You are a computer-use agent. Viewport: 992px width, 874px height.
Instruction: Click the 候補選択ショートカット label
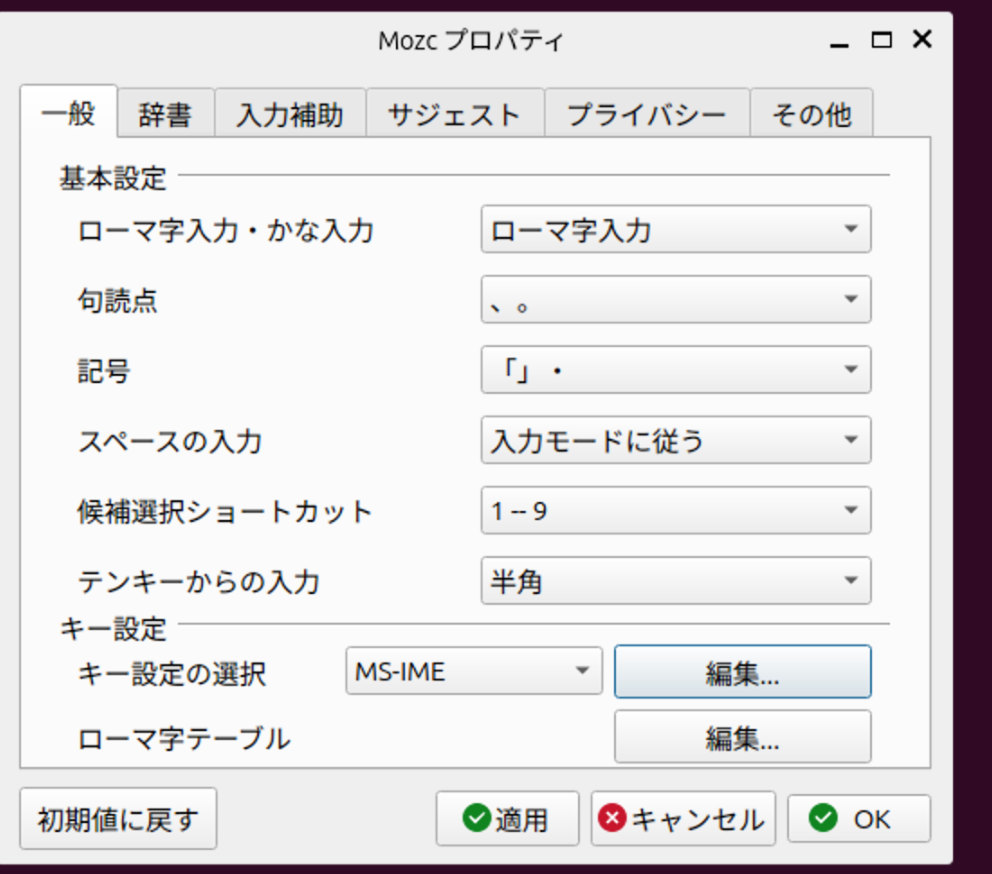pos(225,511)
